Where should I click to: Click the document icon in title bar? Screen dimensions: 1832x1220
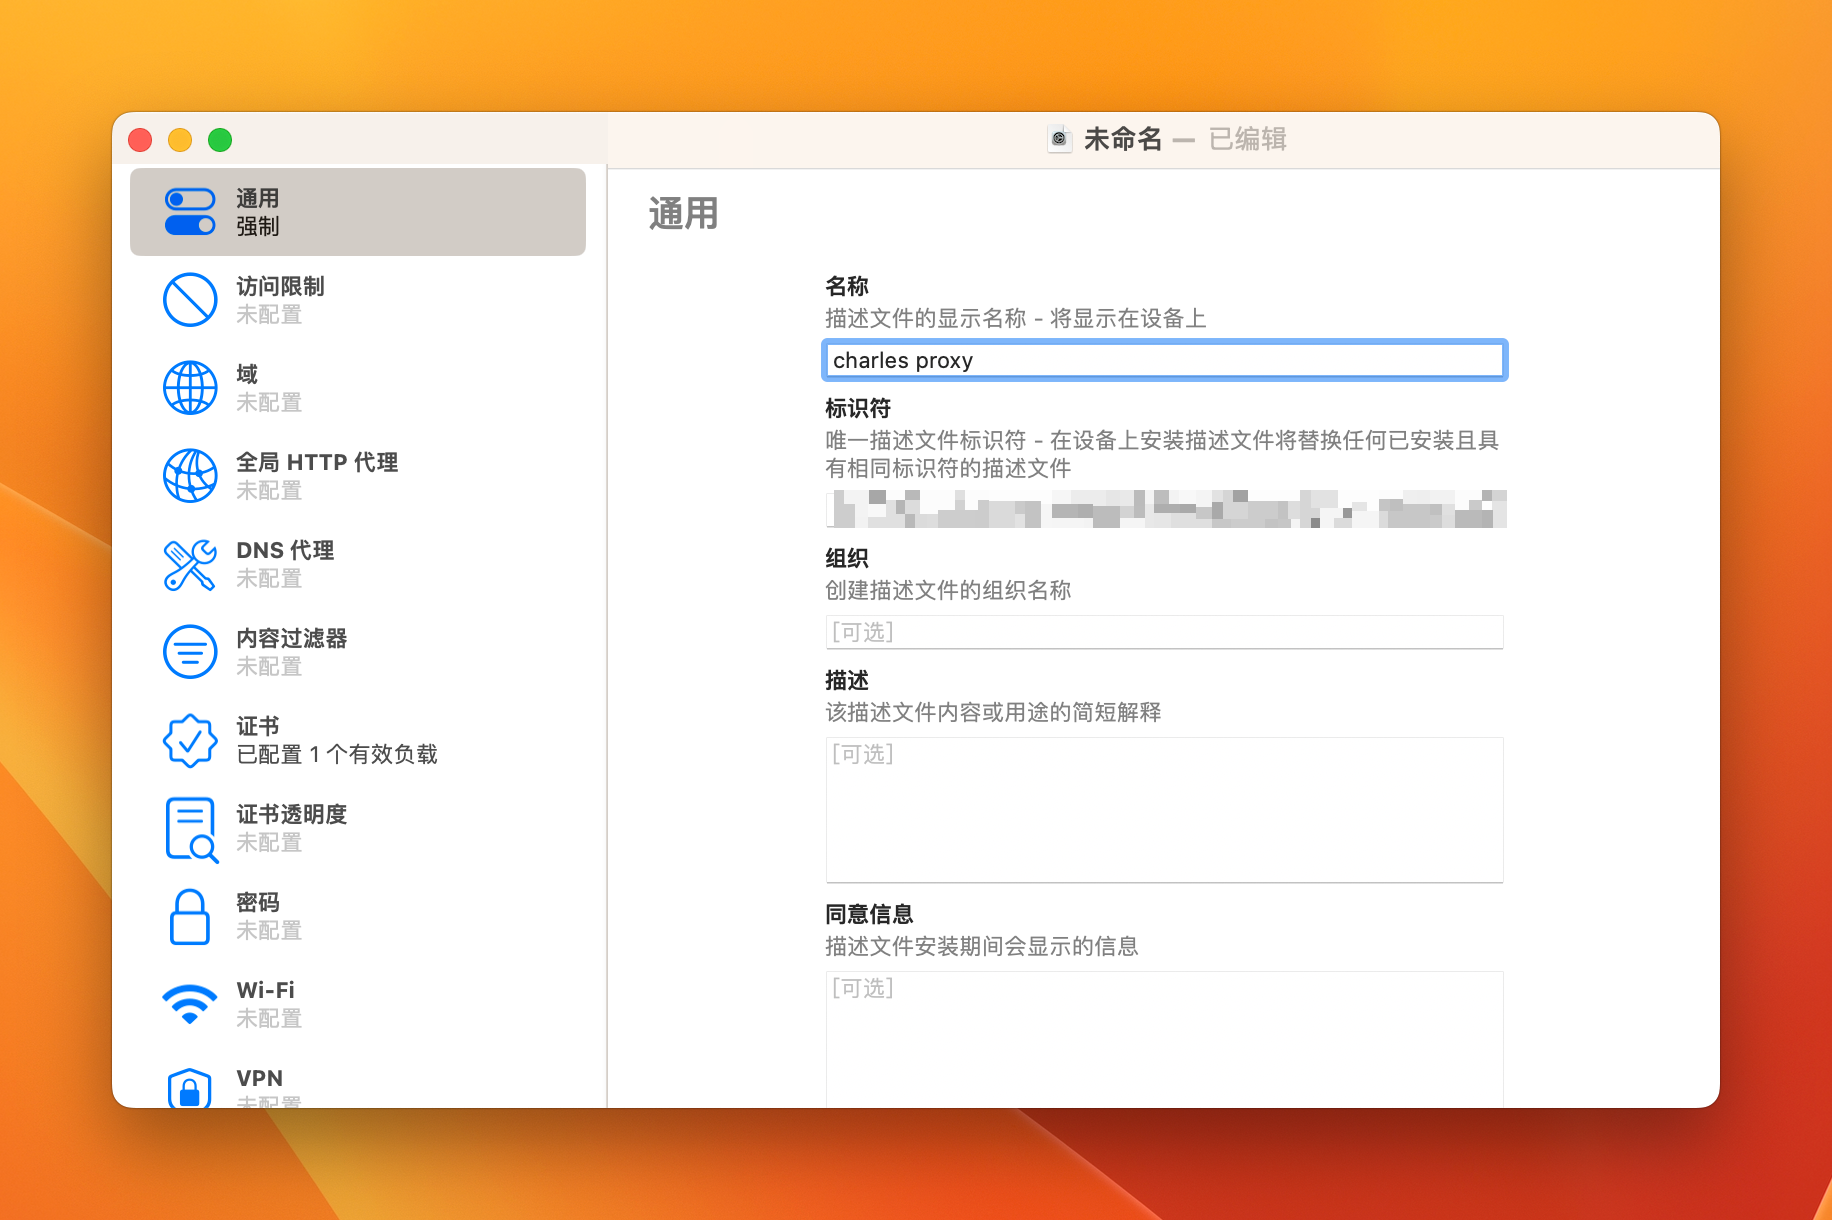click(x=1059, y=140)
